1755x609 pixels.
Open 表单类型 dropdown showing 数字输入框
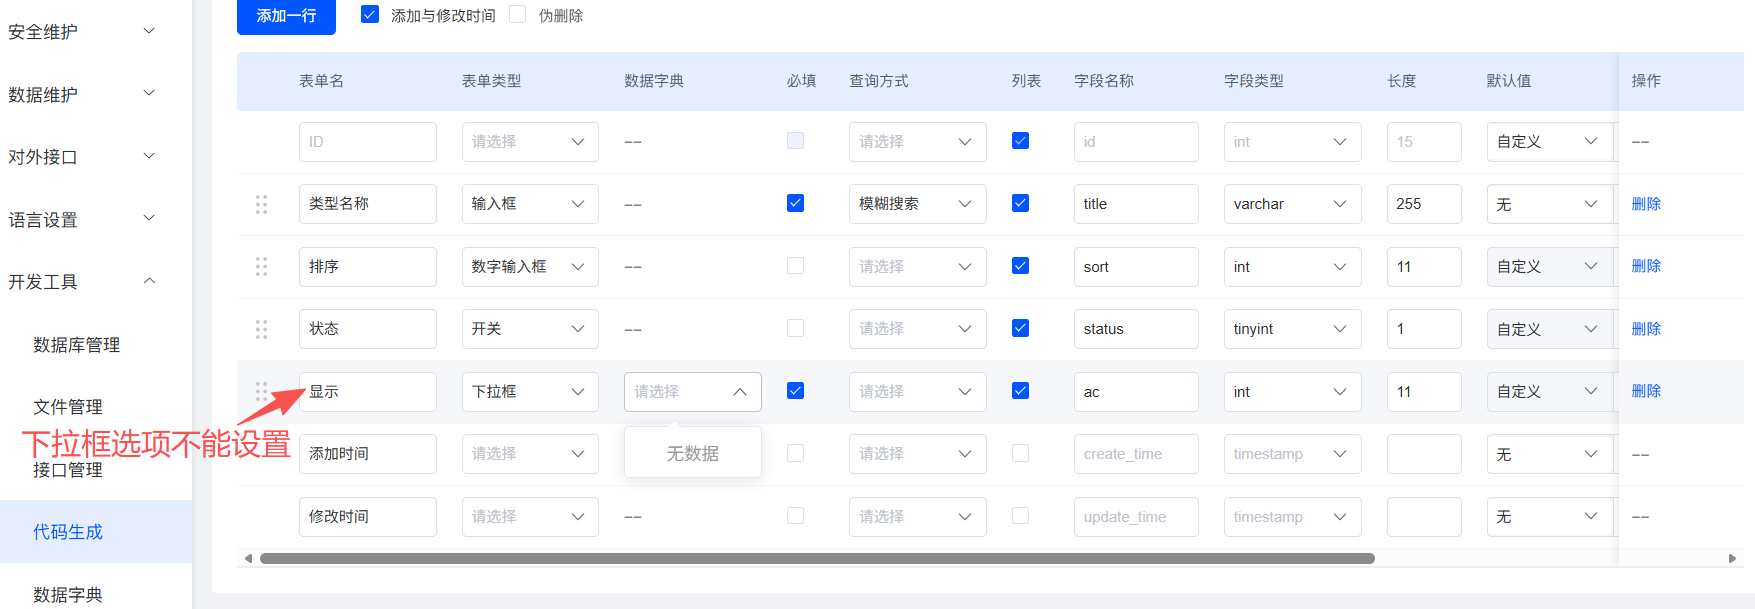click(529, 267)
